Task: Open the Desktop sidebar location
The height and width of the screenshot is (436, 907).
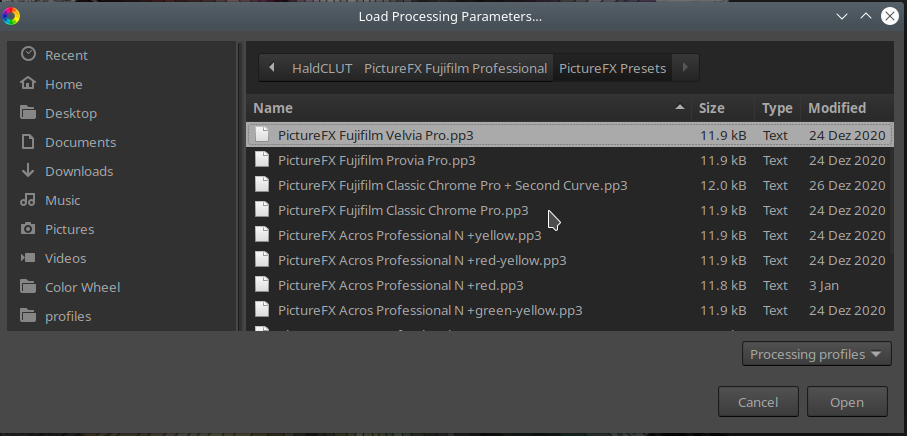Action: (x=70, y=113)
